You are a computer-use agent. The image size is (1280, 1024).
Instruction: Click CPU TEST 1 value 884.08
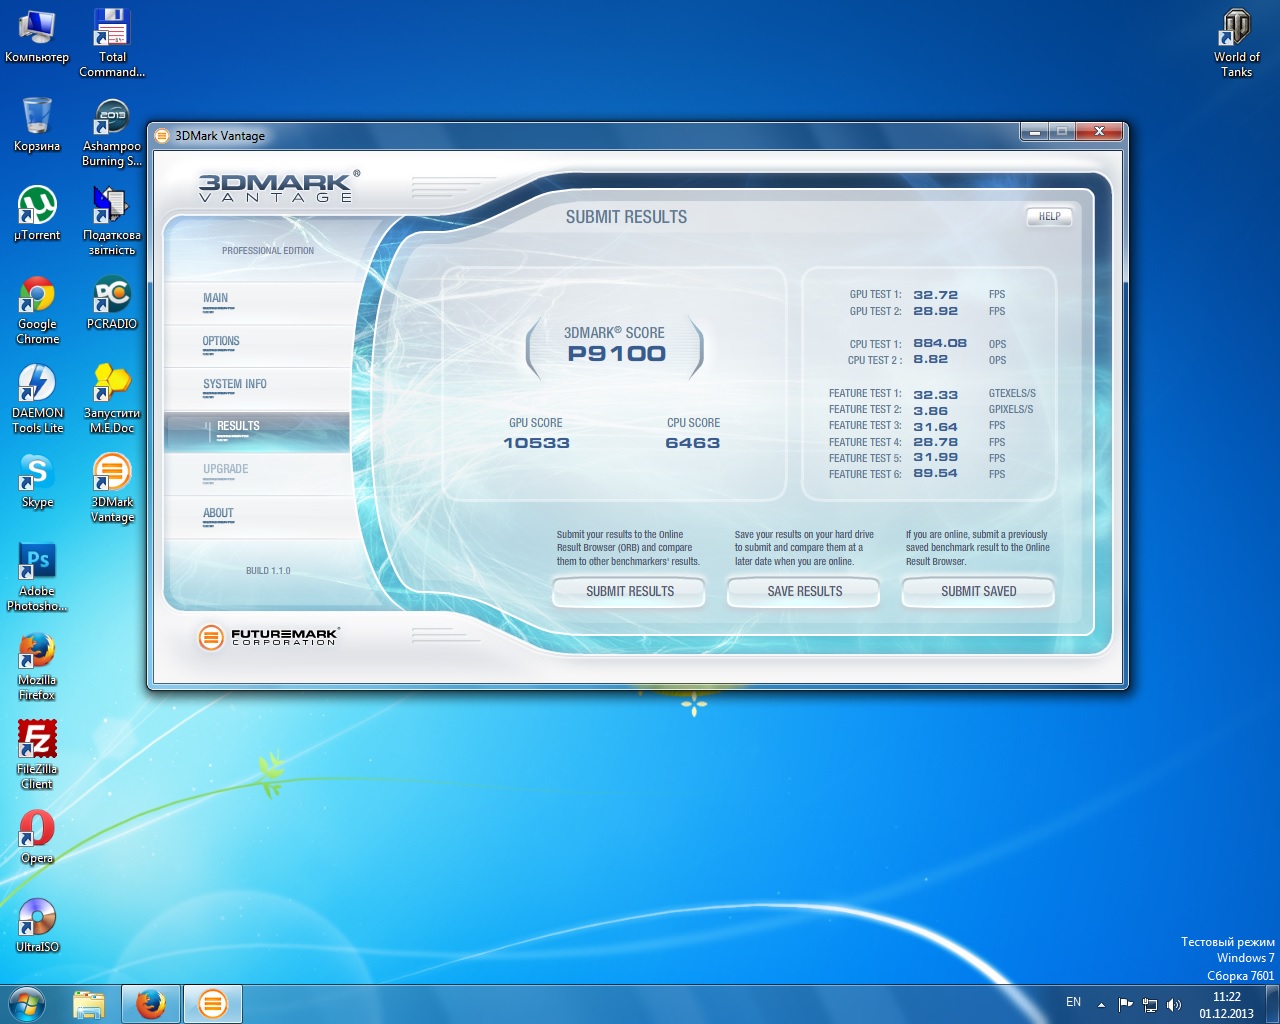[x=940, y=343]
